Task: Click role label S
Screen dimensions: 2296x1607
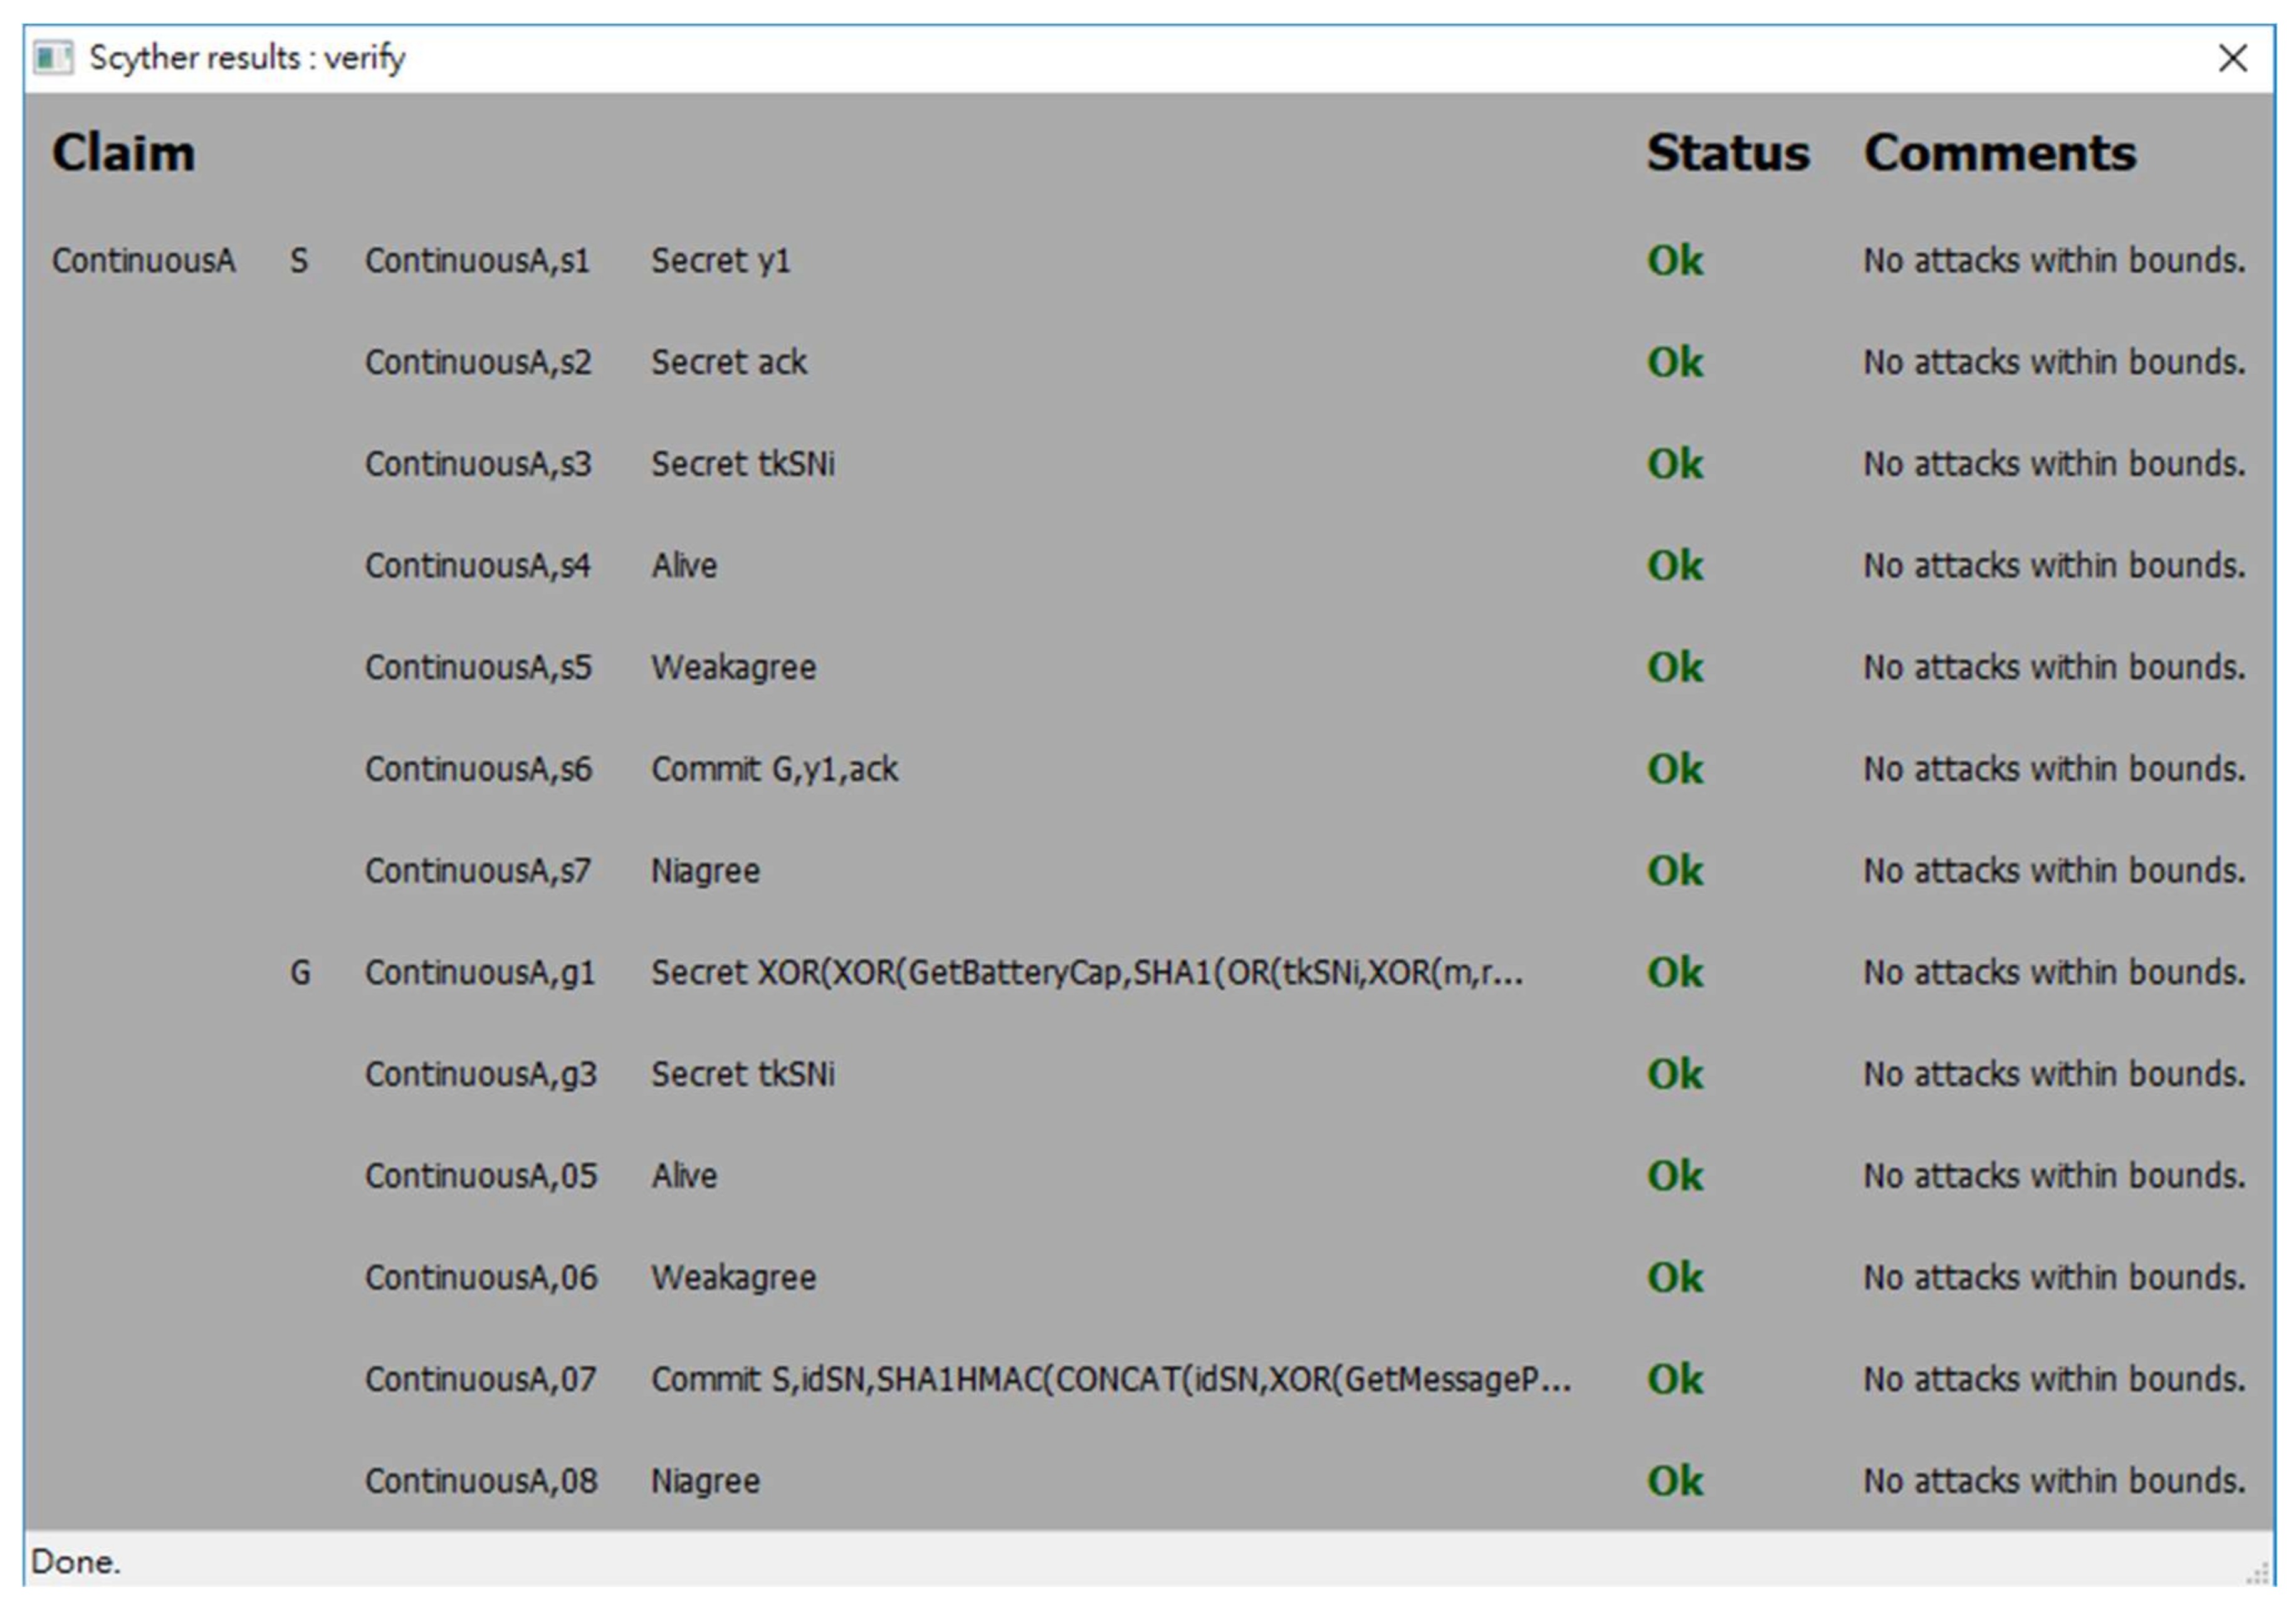Action: 299,261
